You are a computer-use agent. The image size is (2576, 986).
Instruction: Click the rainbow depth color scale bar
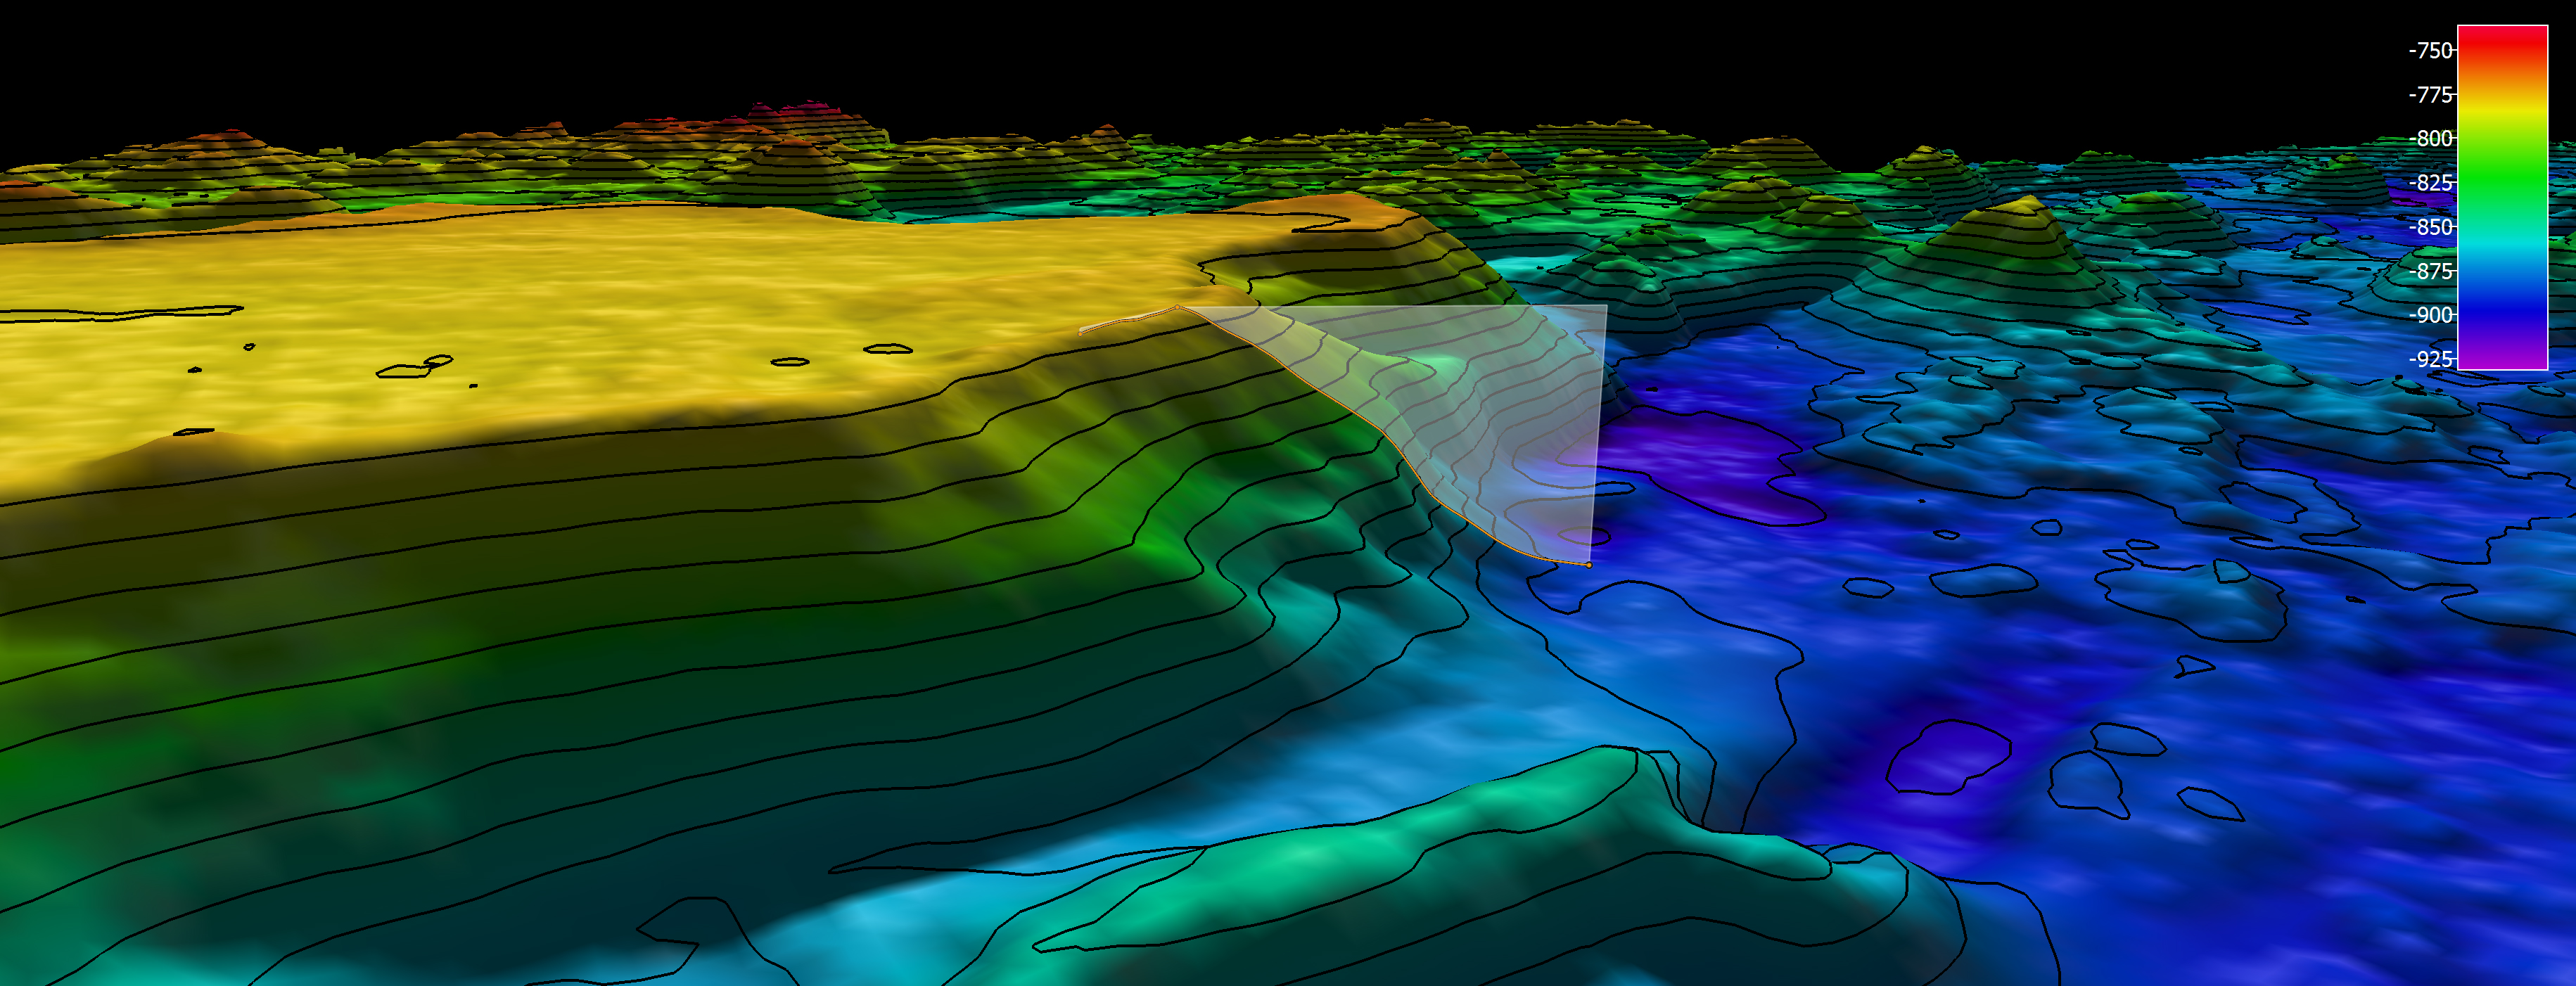[x=2502, y=198]
